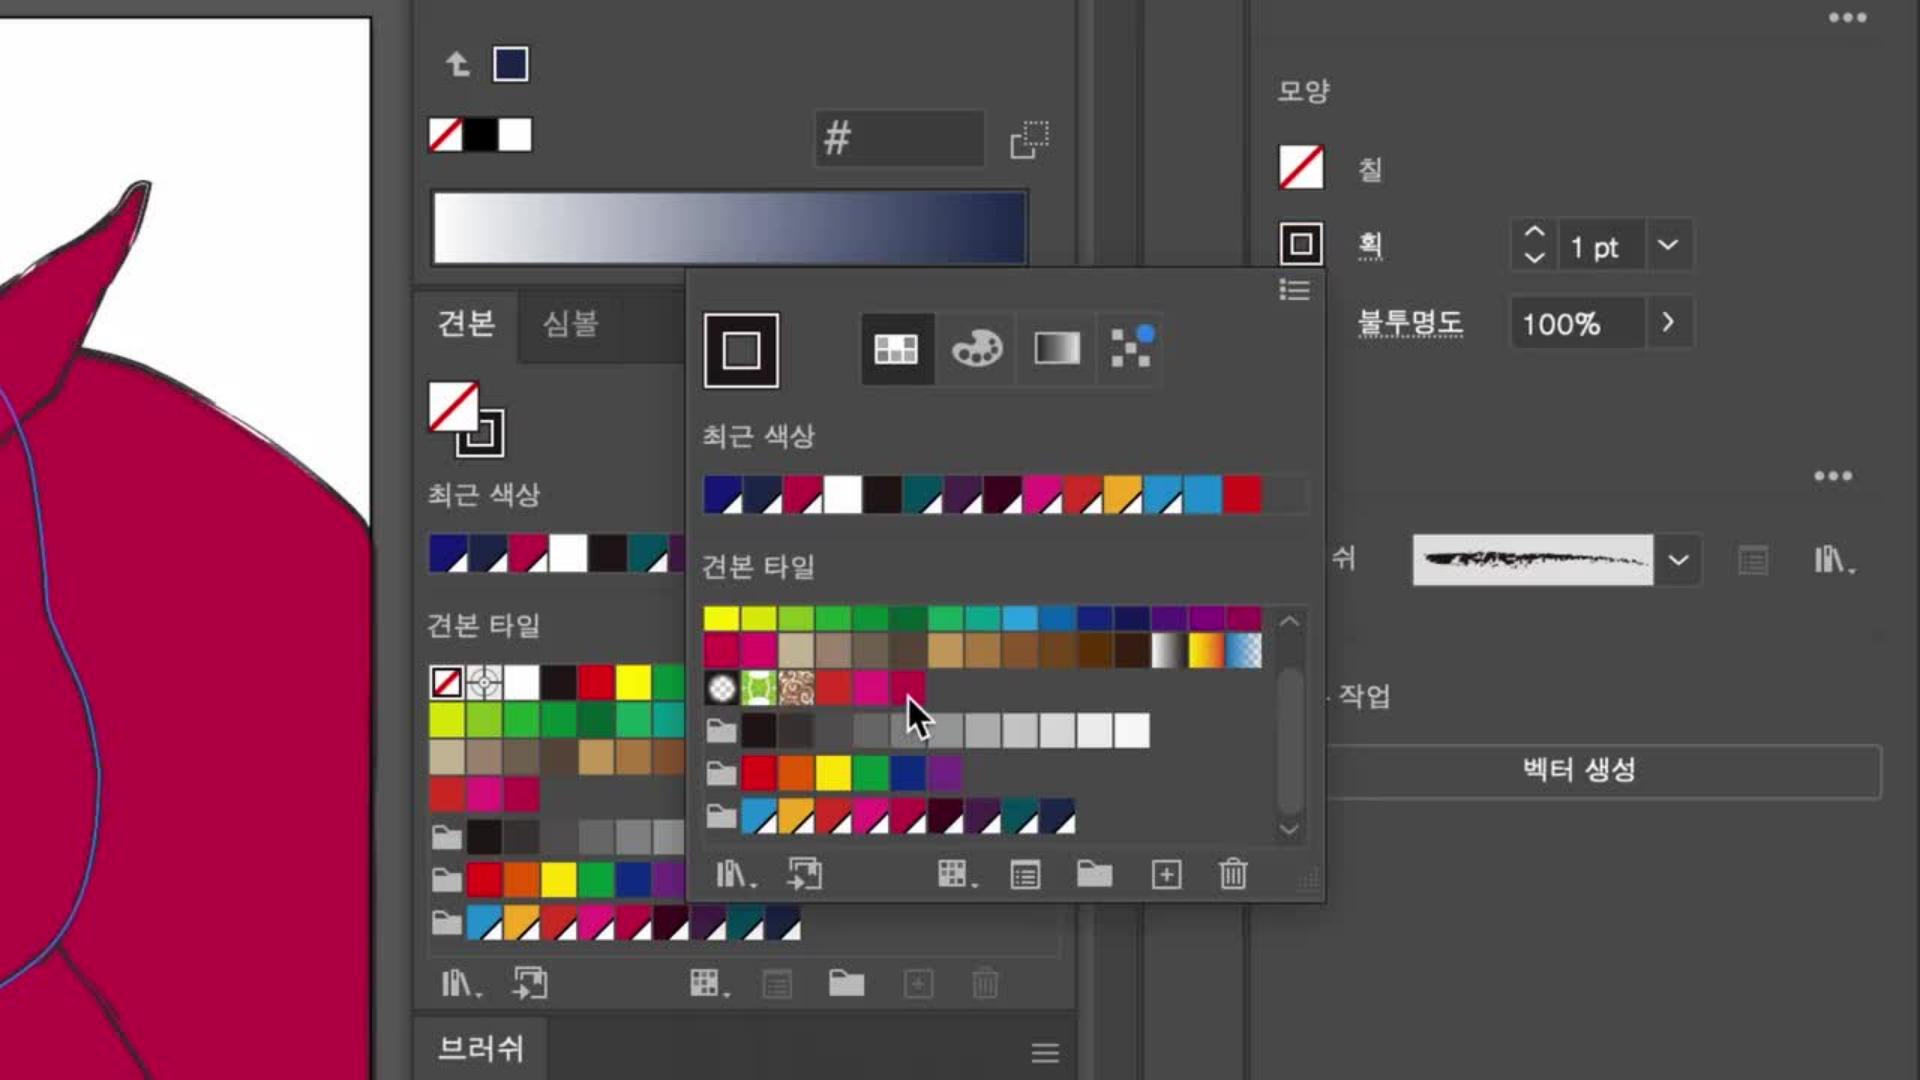Open the 브러쉬 panel tab
Image resolution: width=1920 pixels, height=1080 pixels.
point(480,1048)
